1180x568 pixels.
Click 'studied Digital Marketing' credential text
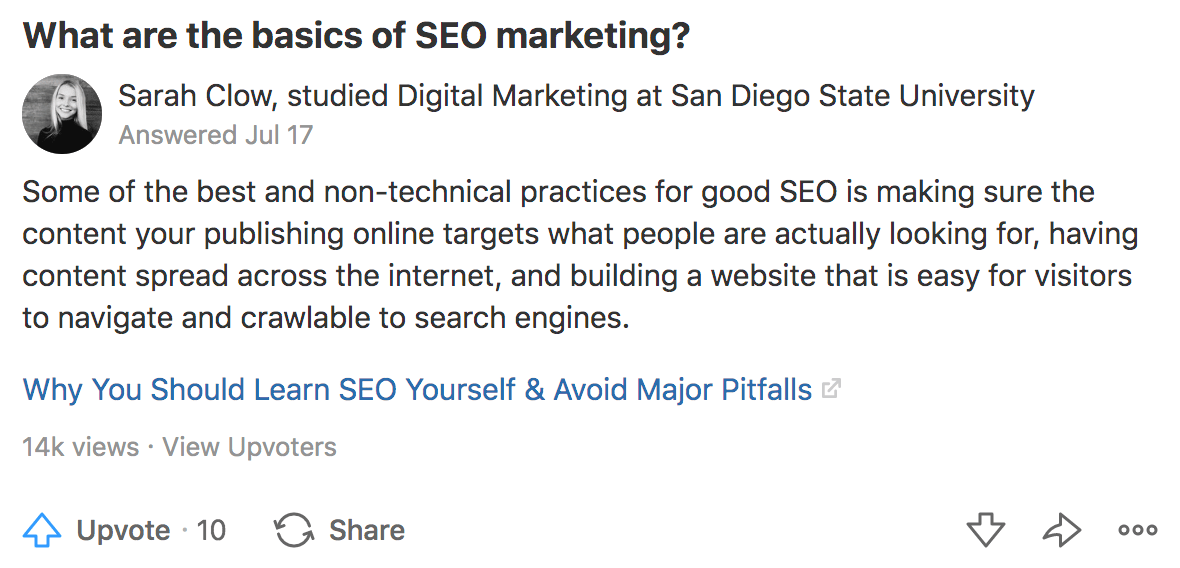(x=457, y=96)
